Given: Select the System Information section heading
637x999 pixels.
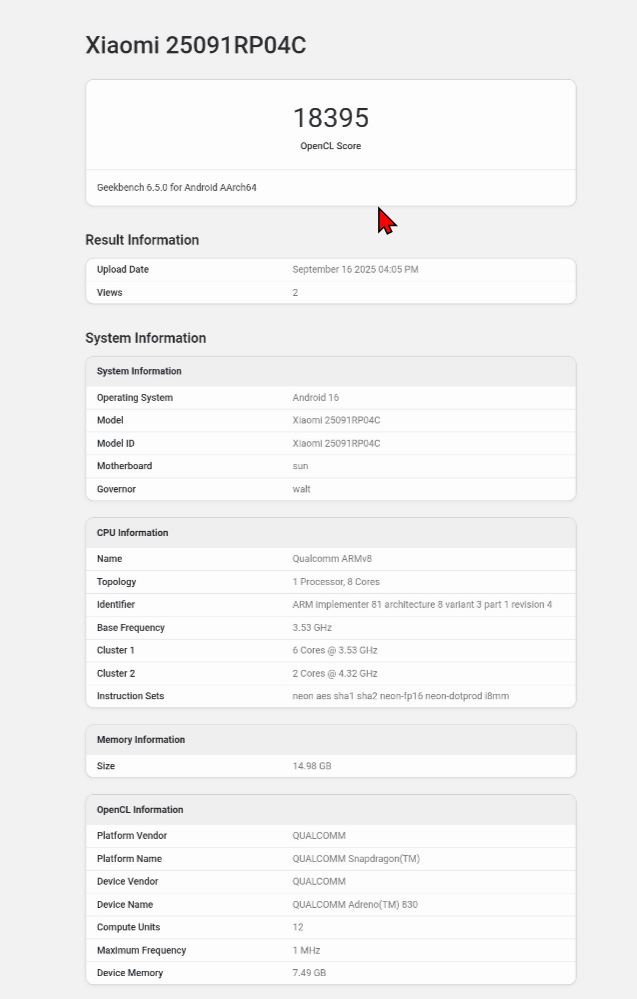Looking at the screenshot, I should click(x=145, y=338).
